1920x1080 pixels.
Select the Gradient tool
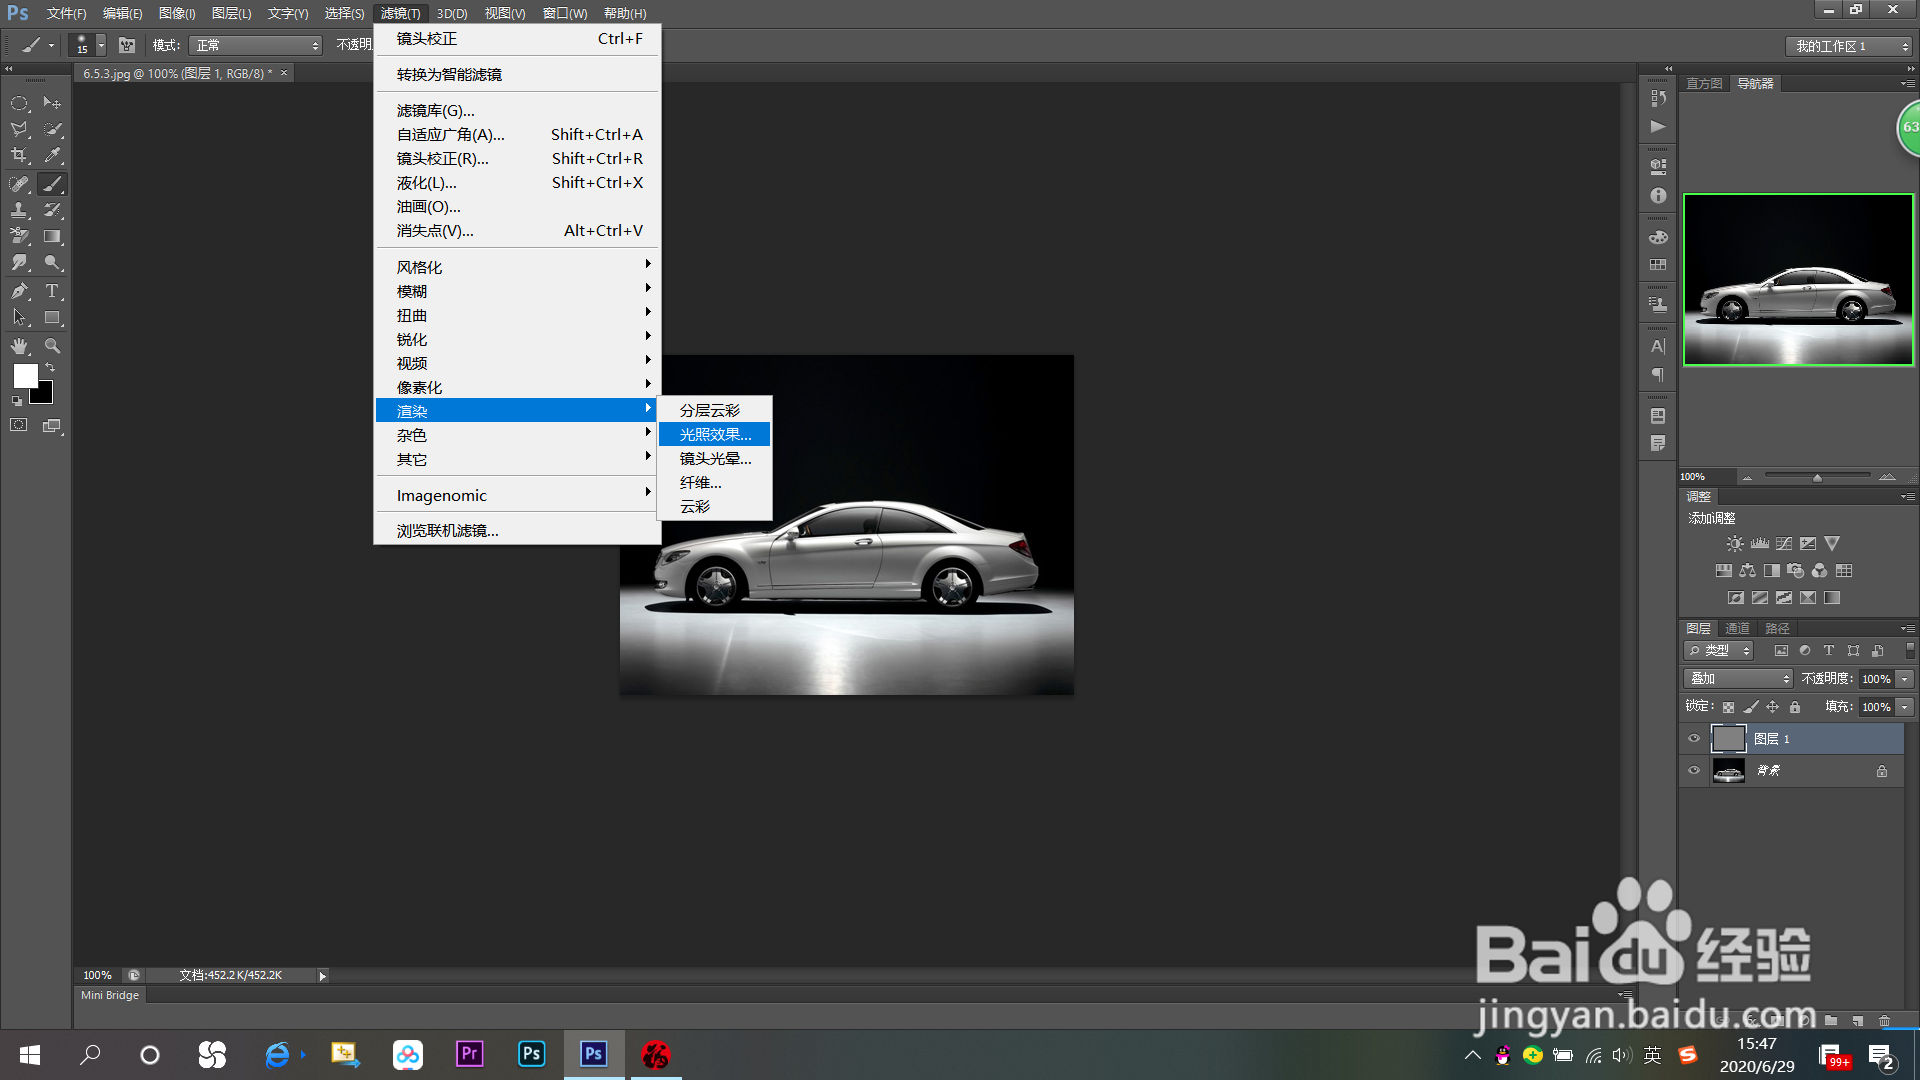tap(53, 237)
